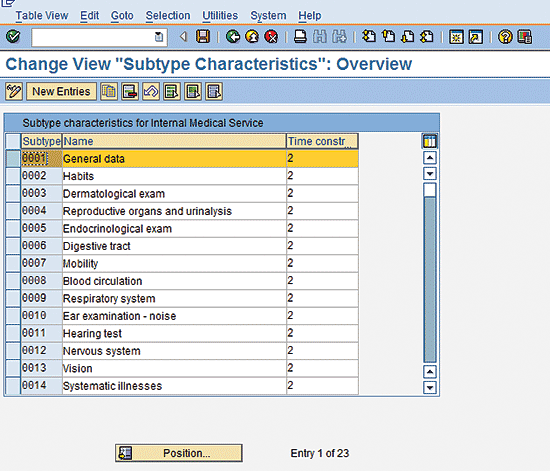Click the Save floppy disk icon
This screenshot has width=550, height=471.
point(203,36)
